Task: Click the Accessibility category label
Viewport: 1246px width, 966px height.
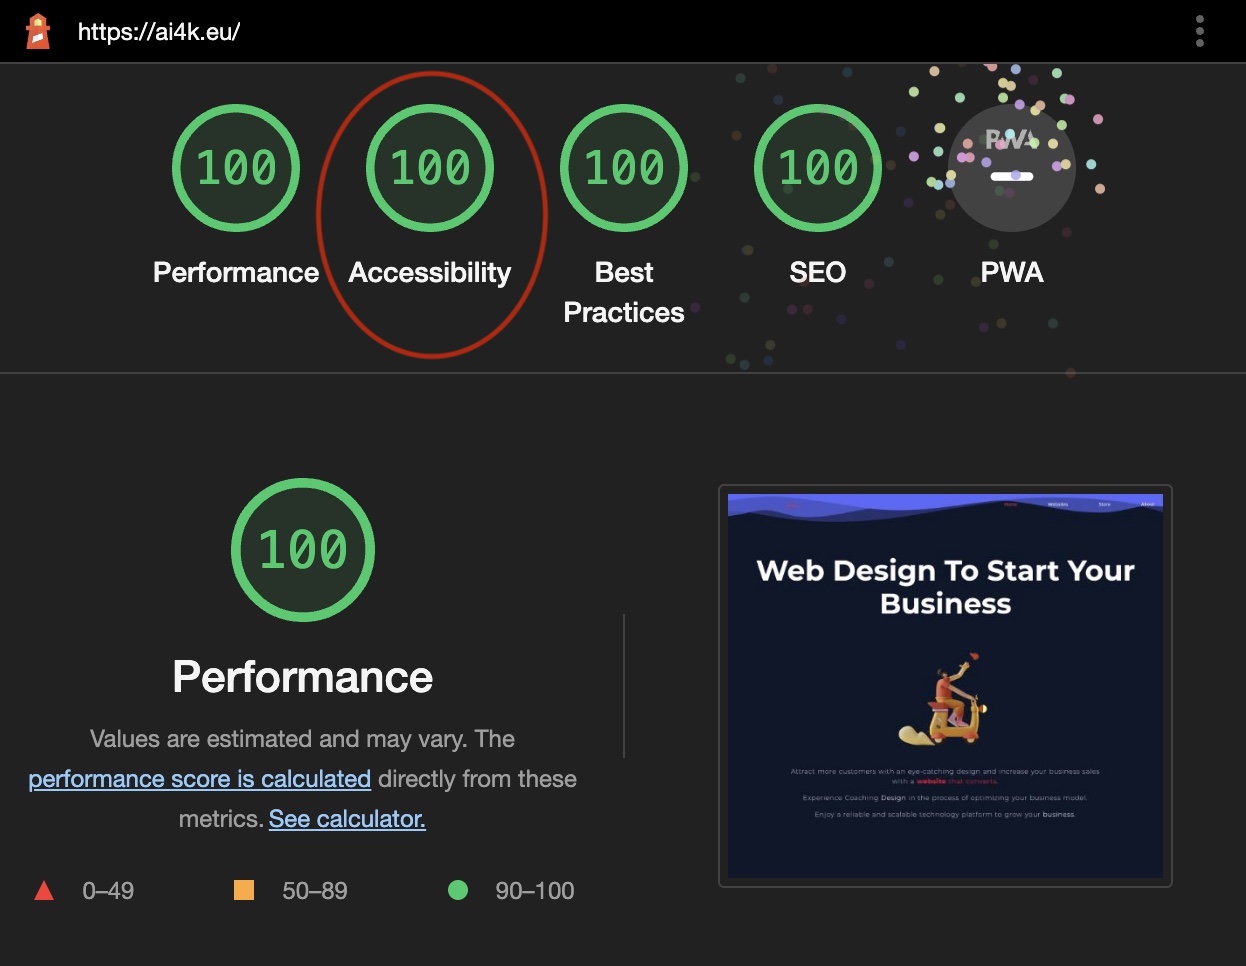Action: click(430, 272)
